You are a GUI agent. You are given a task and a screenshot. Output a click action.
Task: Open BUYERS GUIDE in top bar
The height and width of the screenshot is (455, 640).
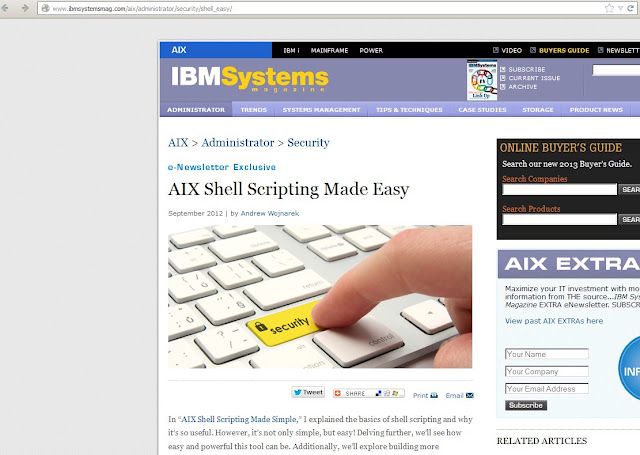[x=560, y=51]
